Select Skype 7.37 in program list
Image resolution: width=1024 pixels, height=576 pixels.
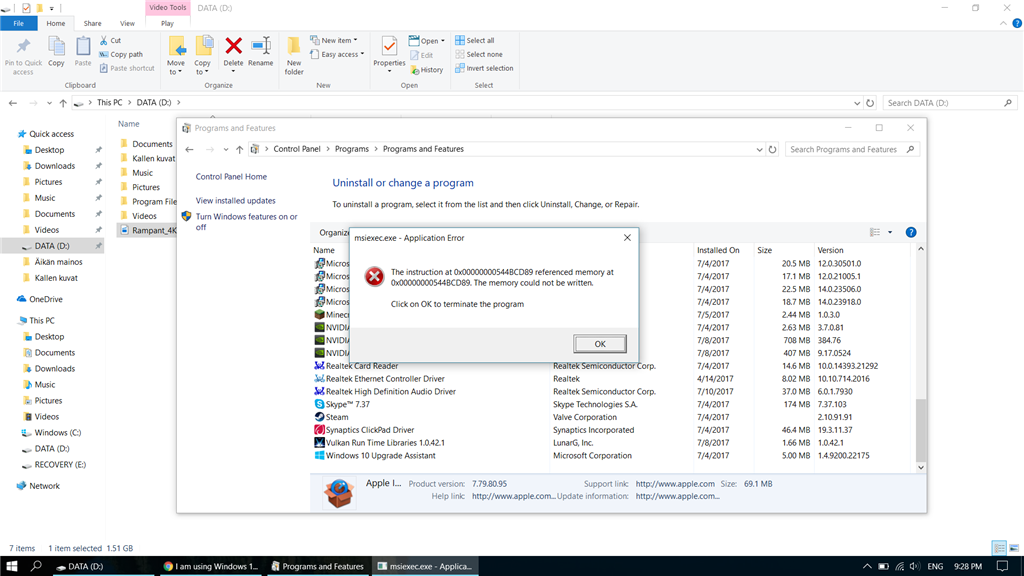click(x=613, y=404)
